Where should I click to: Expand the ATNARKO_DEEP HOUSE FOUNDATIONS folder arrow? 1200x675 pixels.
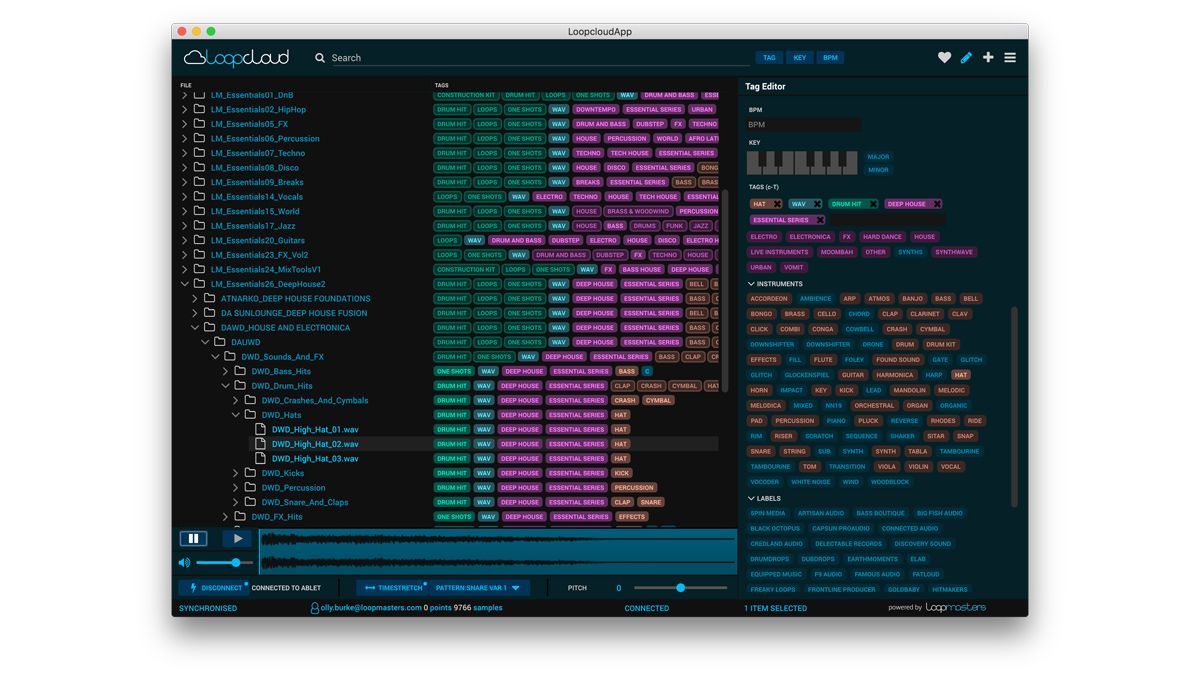(x=194, y=299)
